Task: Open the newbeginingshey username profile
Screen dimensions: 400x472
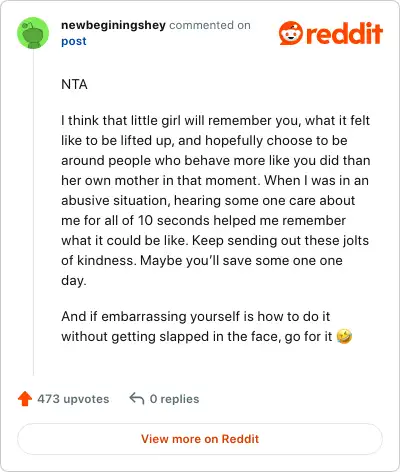Action: click(x=113, y=25)
